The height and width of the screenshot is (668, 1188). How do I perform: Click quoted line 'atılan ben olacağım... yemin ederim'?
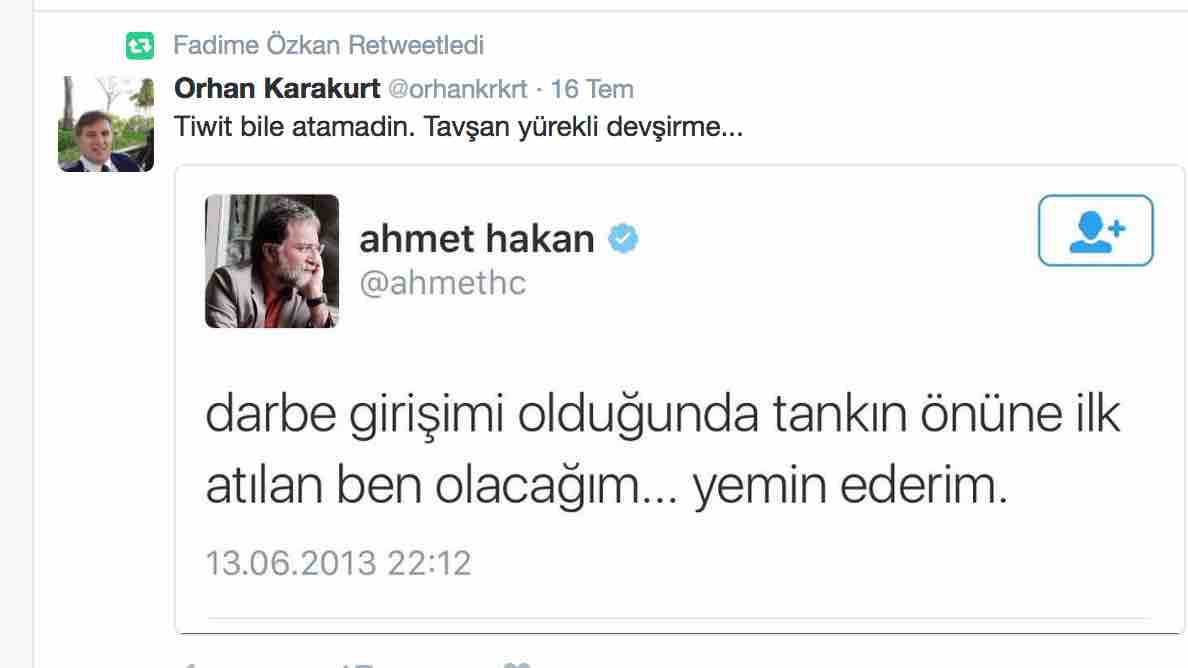(606, 485)
